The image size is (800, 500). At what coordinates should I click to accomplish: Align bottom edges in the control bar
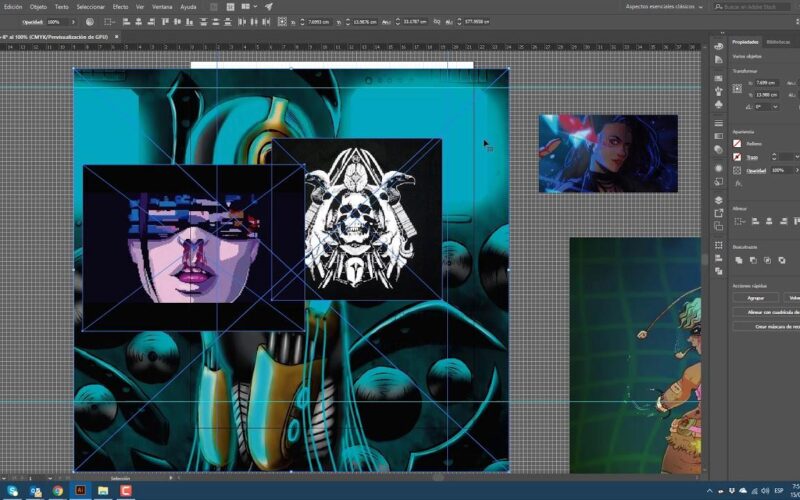pyautogui.click(x=190, y=22)
